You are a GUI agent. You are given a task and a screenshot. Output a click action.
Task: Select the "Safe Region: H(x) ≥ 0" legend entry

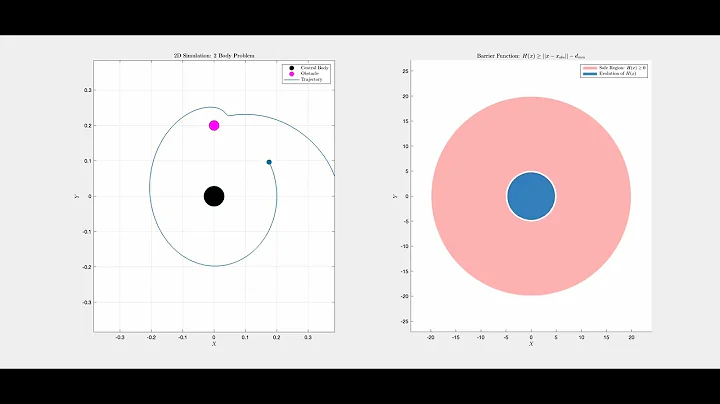[622, 68]
